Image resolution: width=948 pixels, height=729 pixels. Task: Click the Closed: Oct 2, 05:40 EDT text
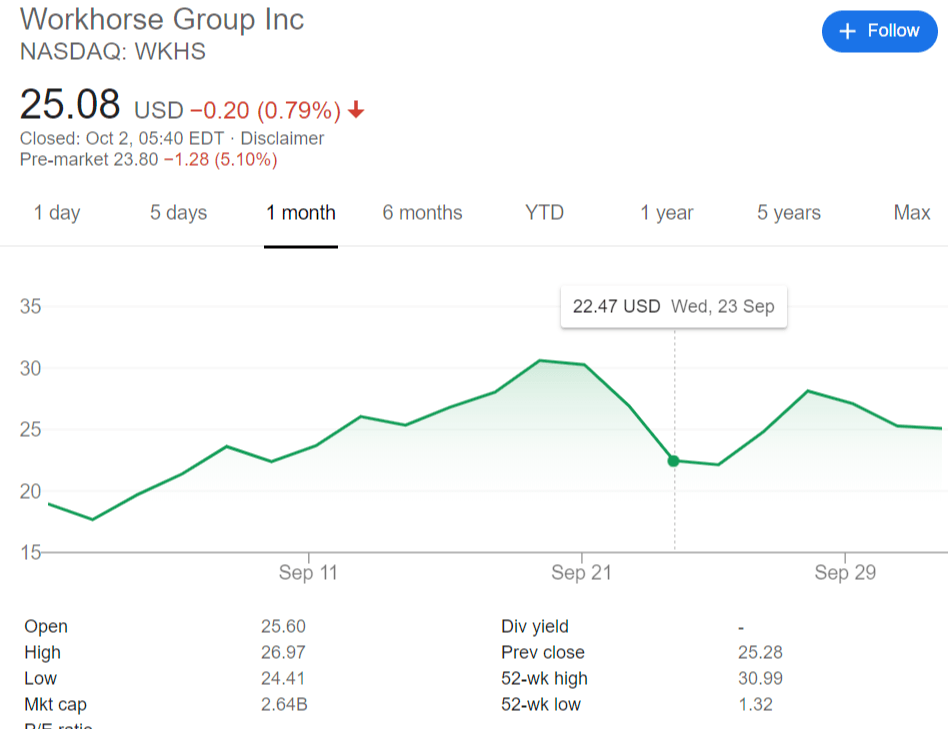click(122, 138)
